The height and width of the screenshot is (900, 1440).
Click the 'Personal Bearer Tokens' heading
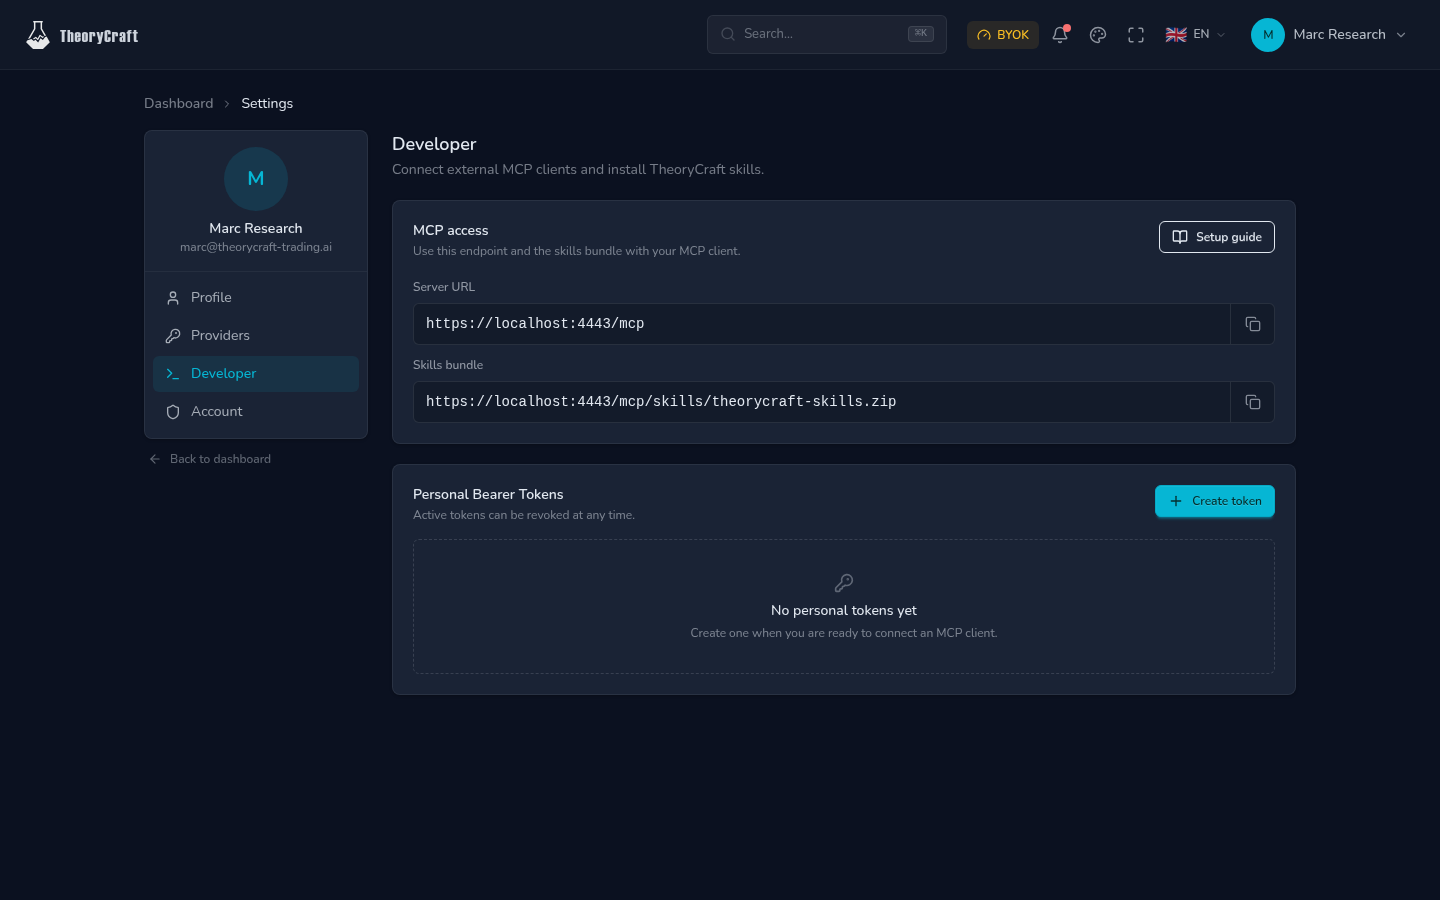(x=488, y=495)
